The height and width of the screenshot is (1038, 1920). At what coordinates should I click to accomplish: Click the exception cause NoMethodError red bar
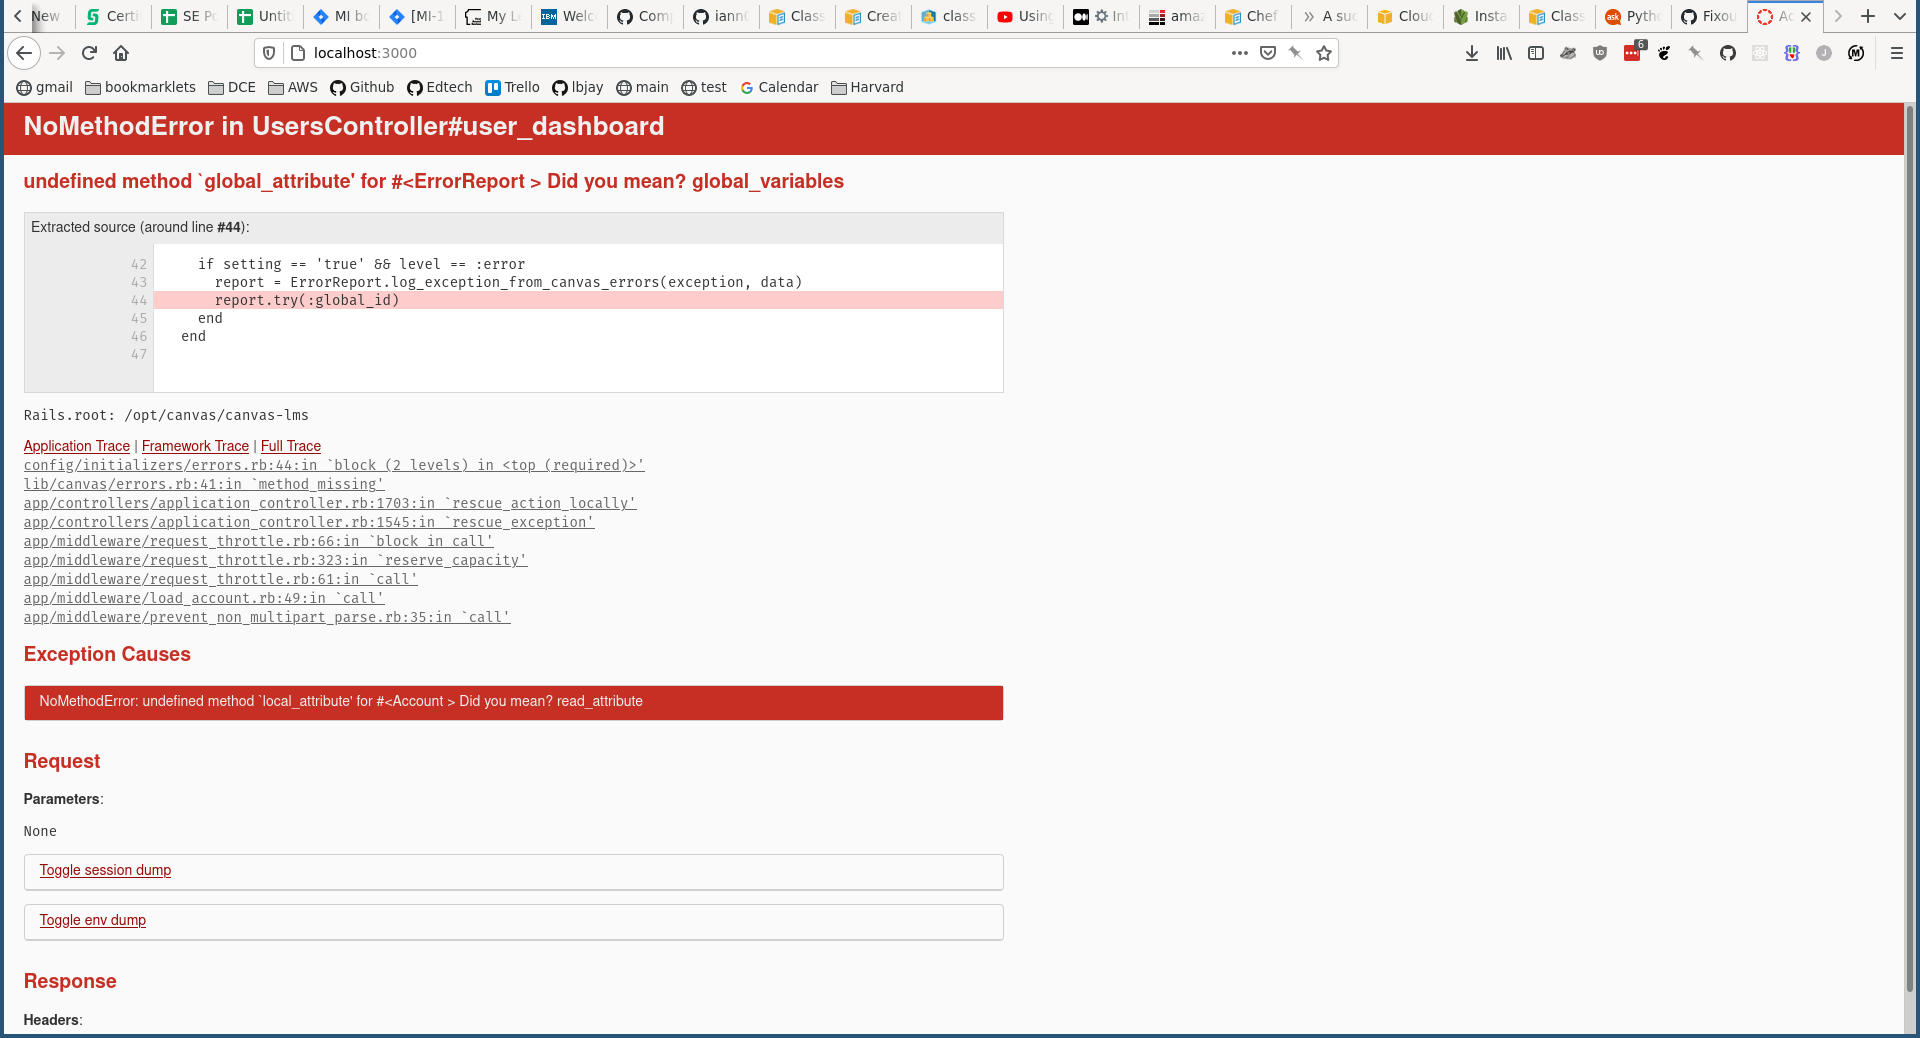tap(513, 702)
